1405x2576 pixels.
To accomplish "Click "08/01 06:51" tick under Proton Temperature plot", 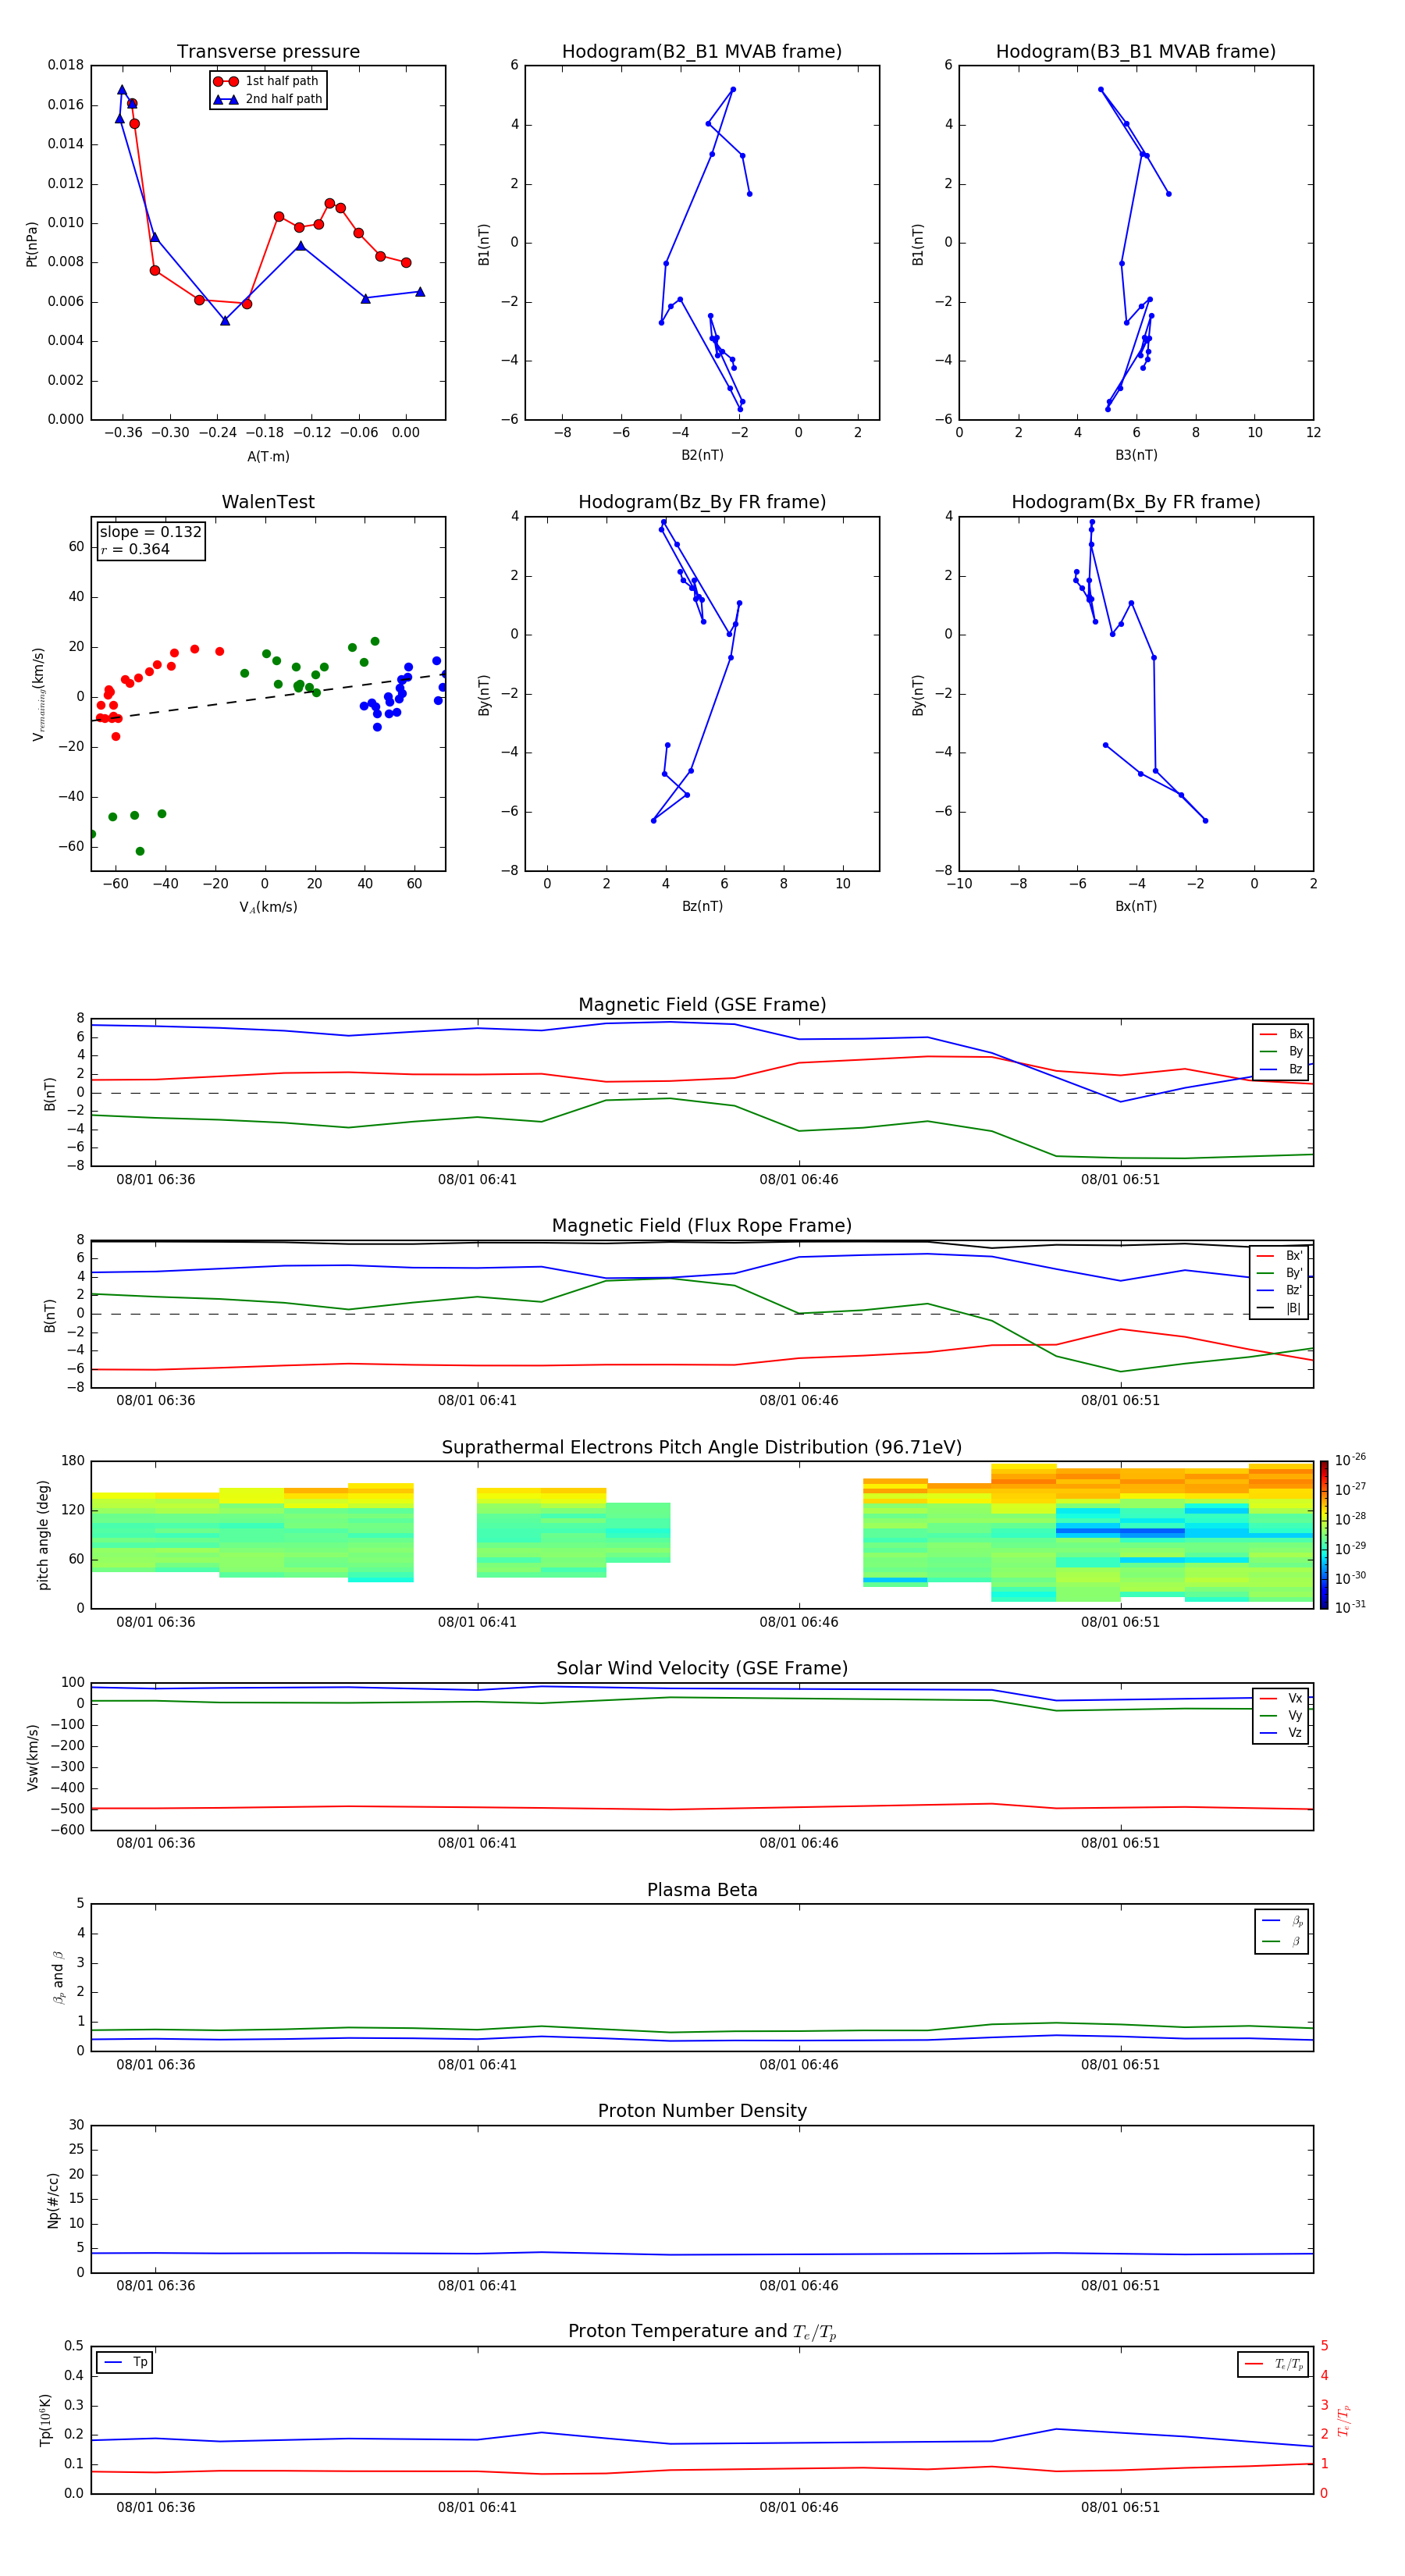I will click(1120, 2507).
